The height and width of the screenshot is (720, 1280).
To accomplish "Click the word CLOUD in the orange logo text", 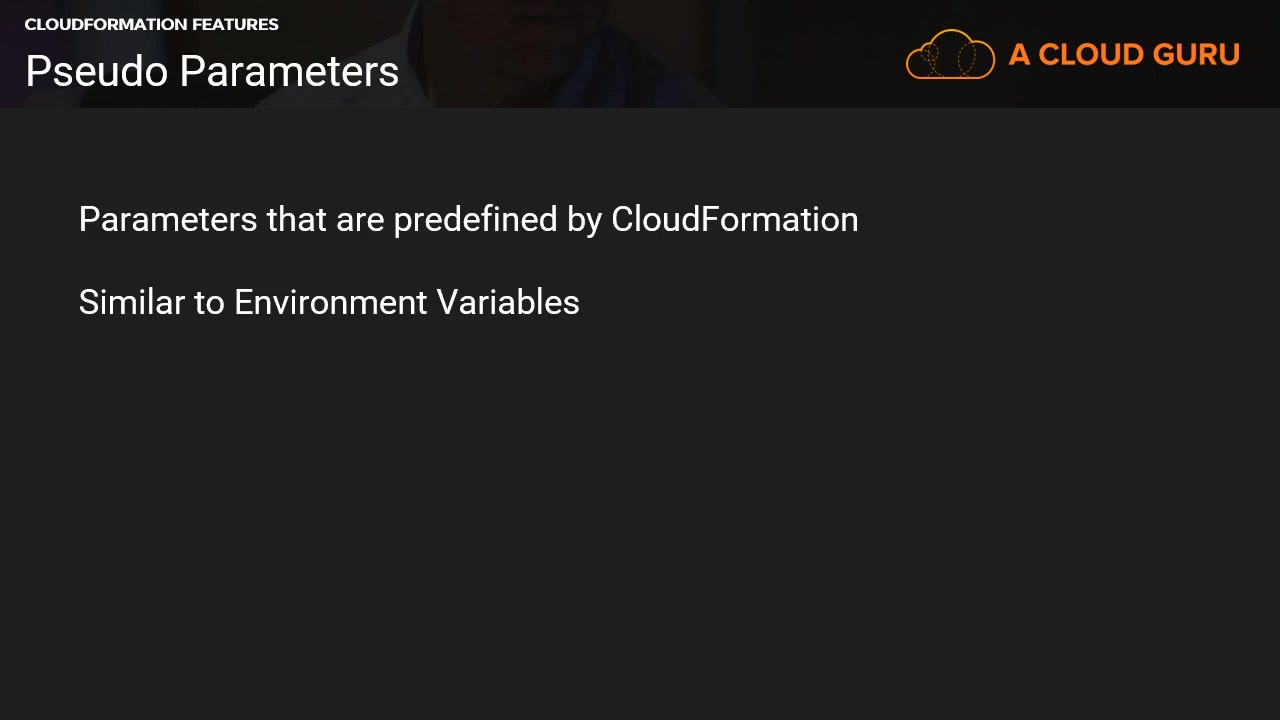I will tap(1090, 55).
